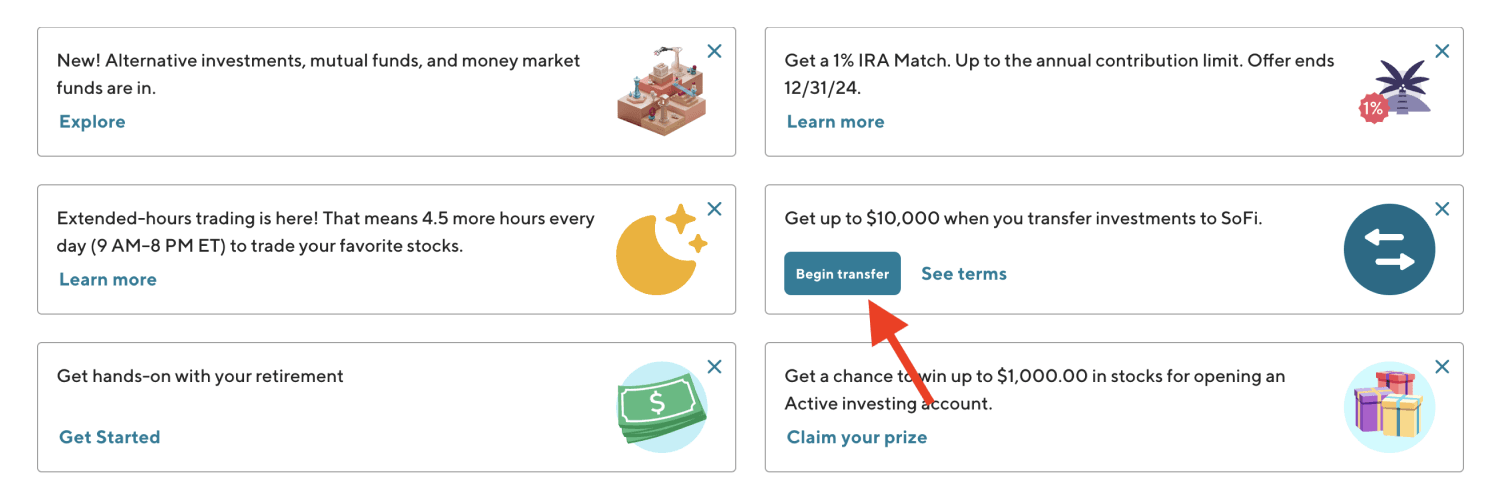Viewport: 1500px width, 500px height.
Task: Click the gift boxes icon
Action: click(1389, 407)
